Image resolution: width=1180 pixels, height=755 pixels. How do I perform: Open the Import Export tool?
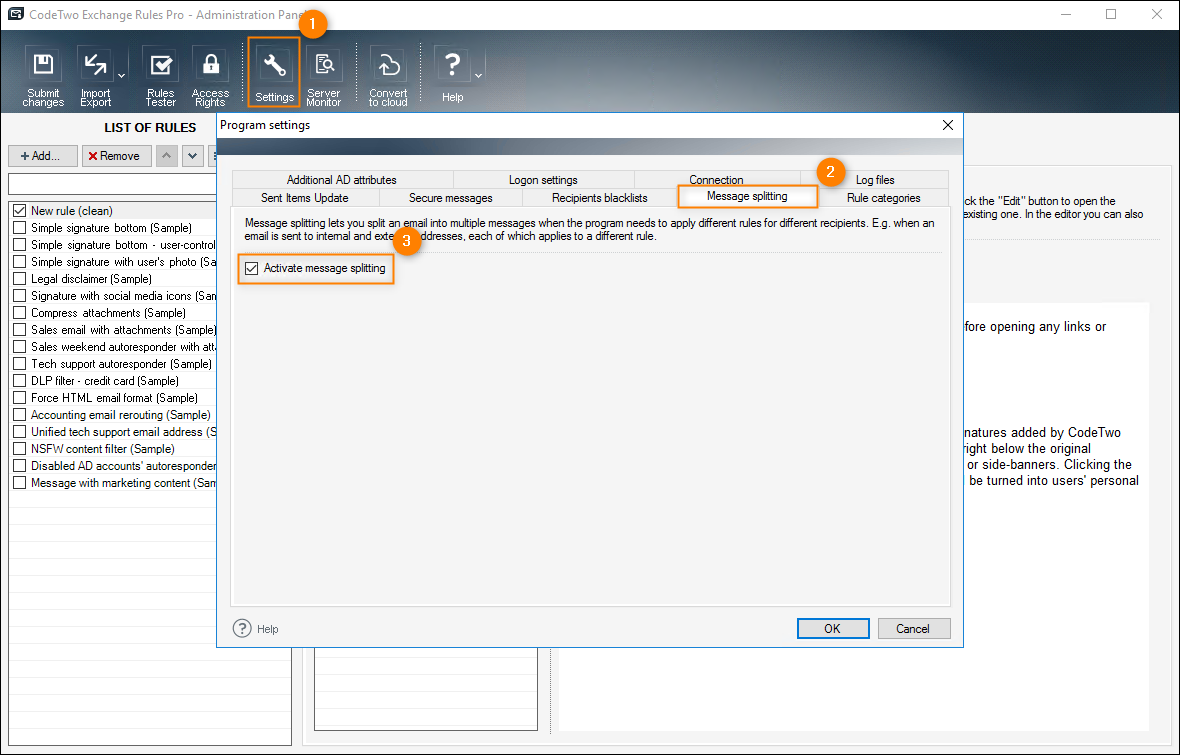click(x=95, y=76)
